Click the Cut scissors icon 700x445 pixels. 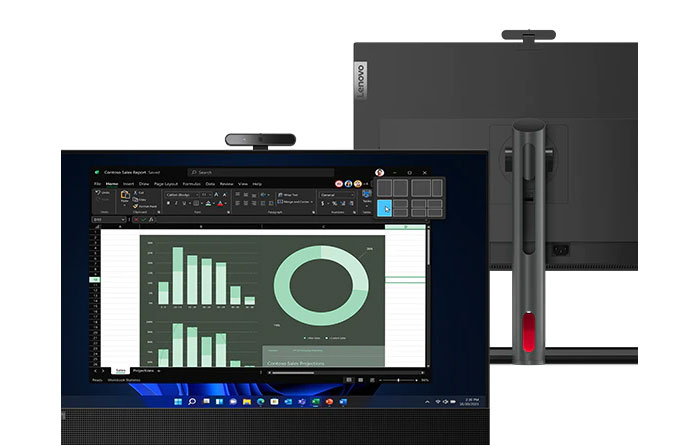(x=135, y=192)
